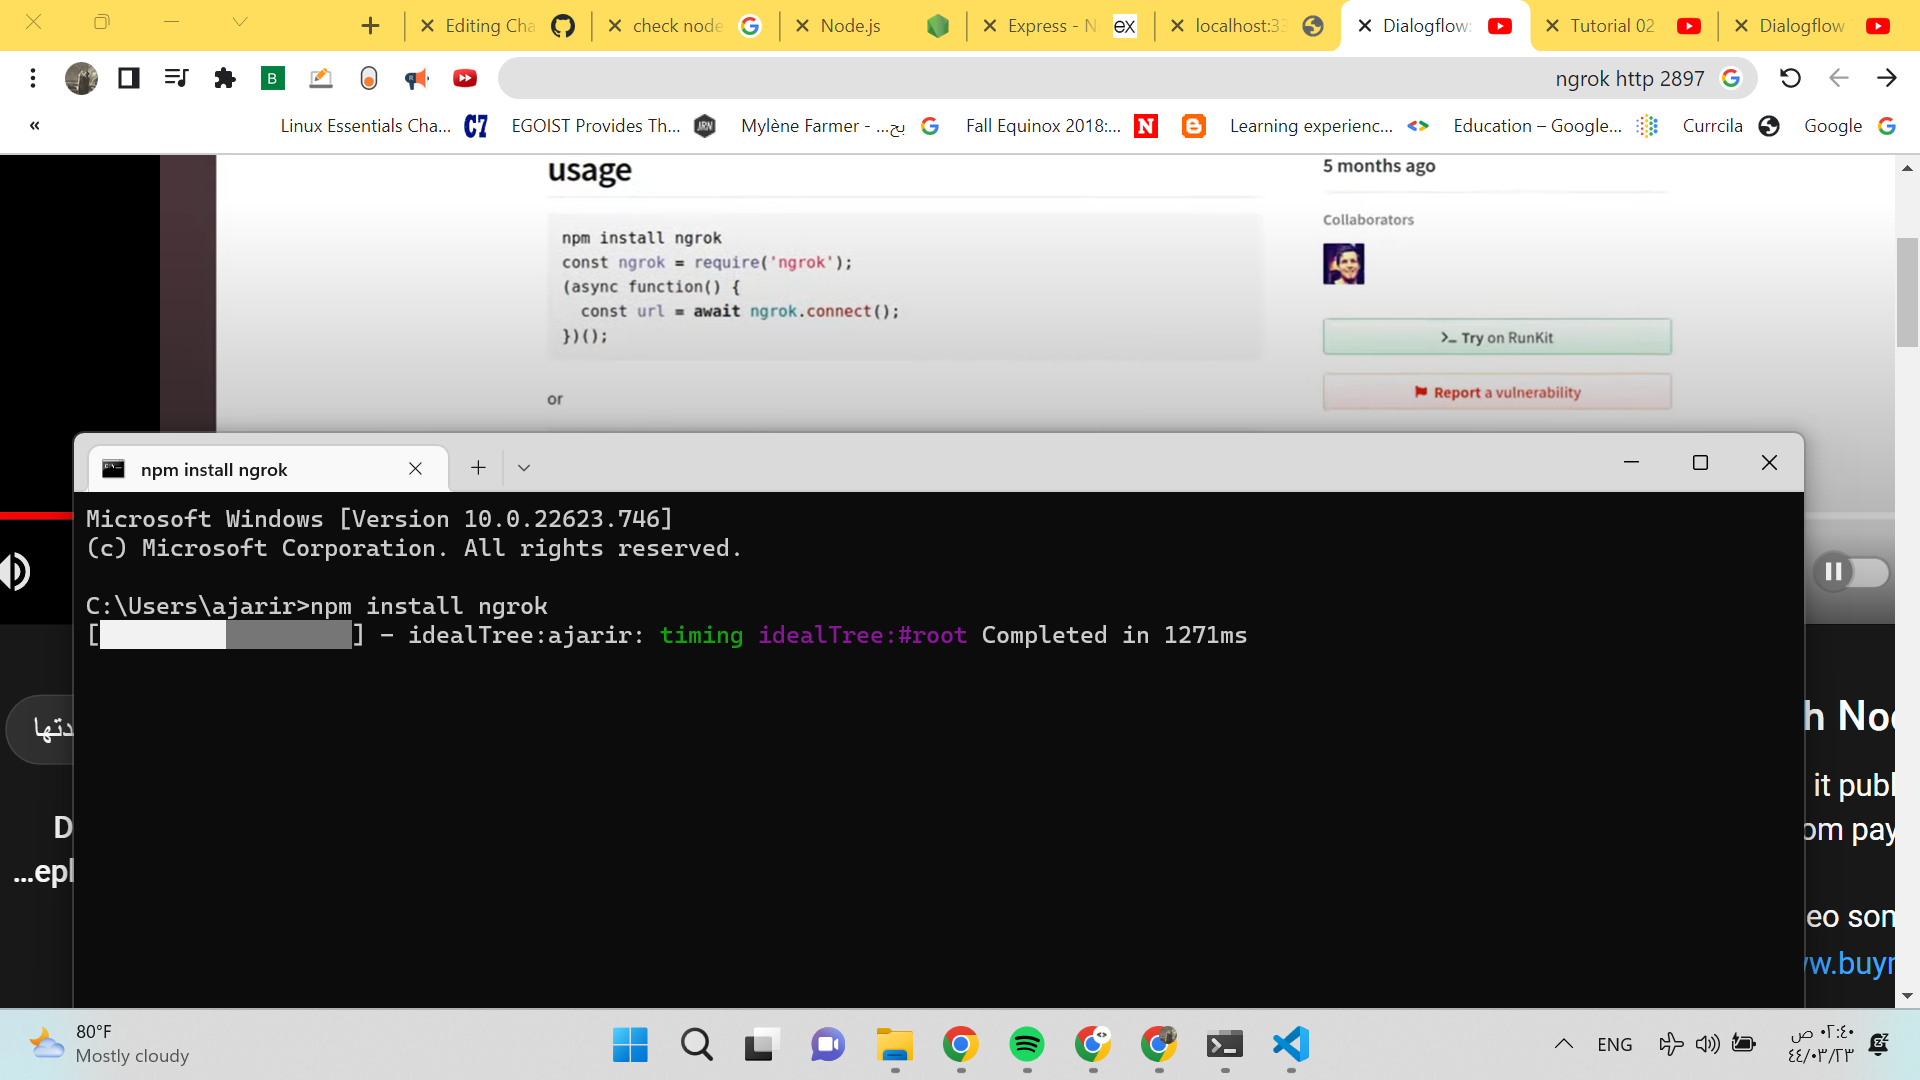
Task: Click the oval toggle-style extension icon
Action: (368, 78)
